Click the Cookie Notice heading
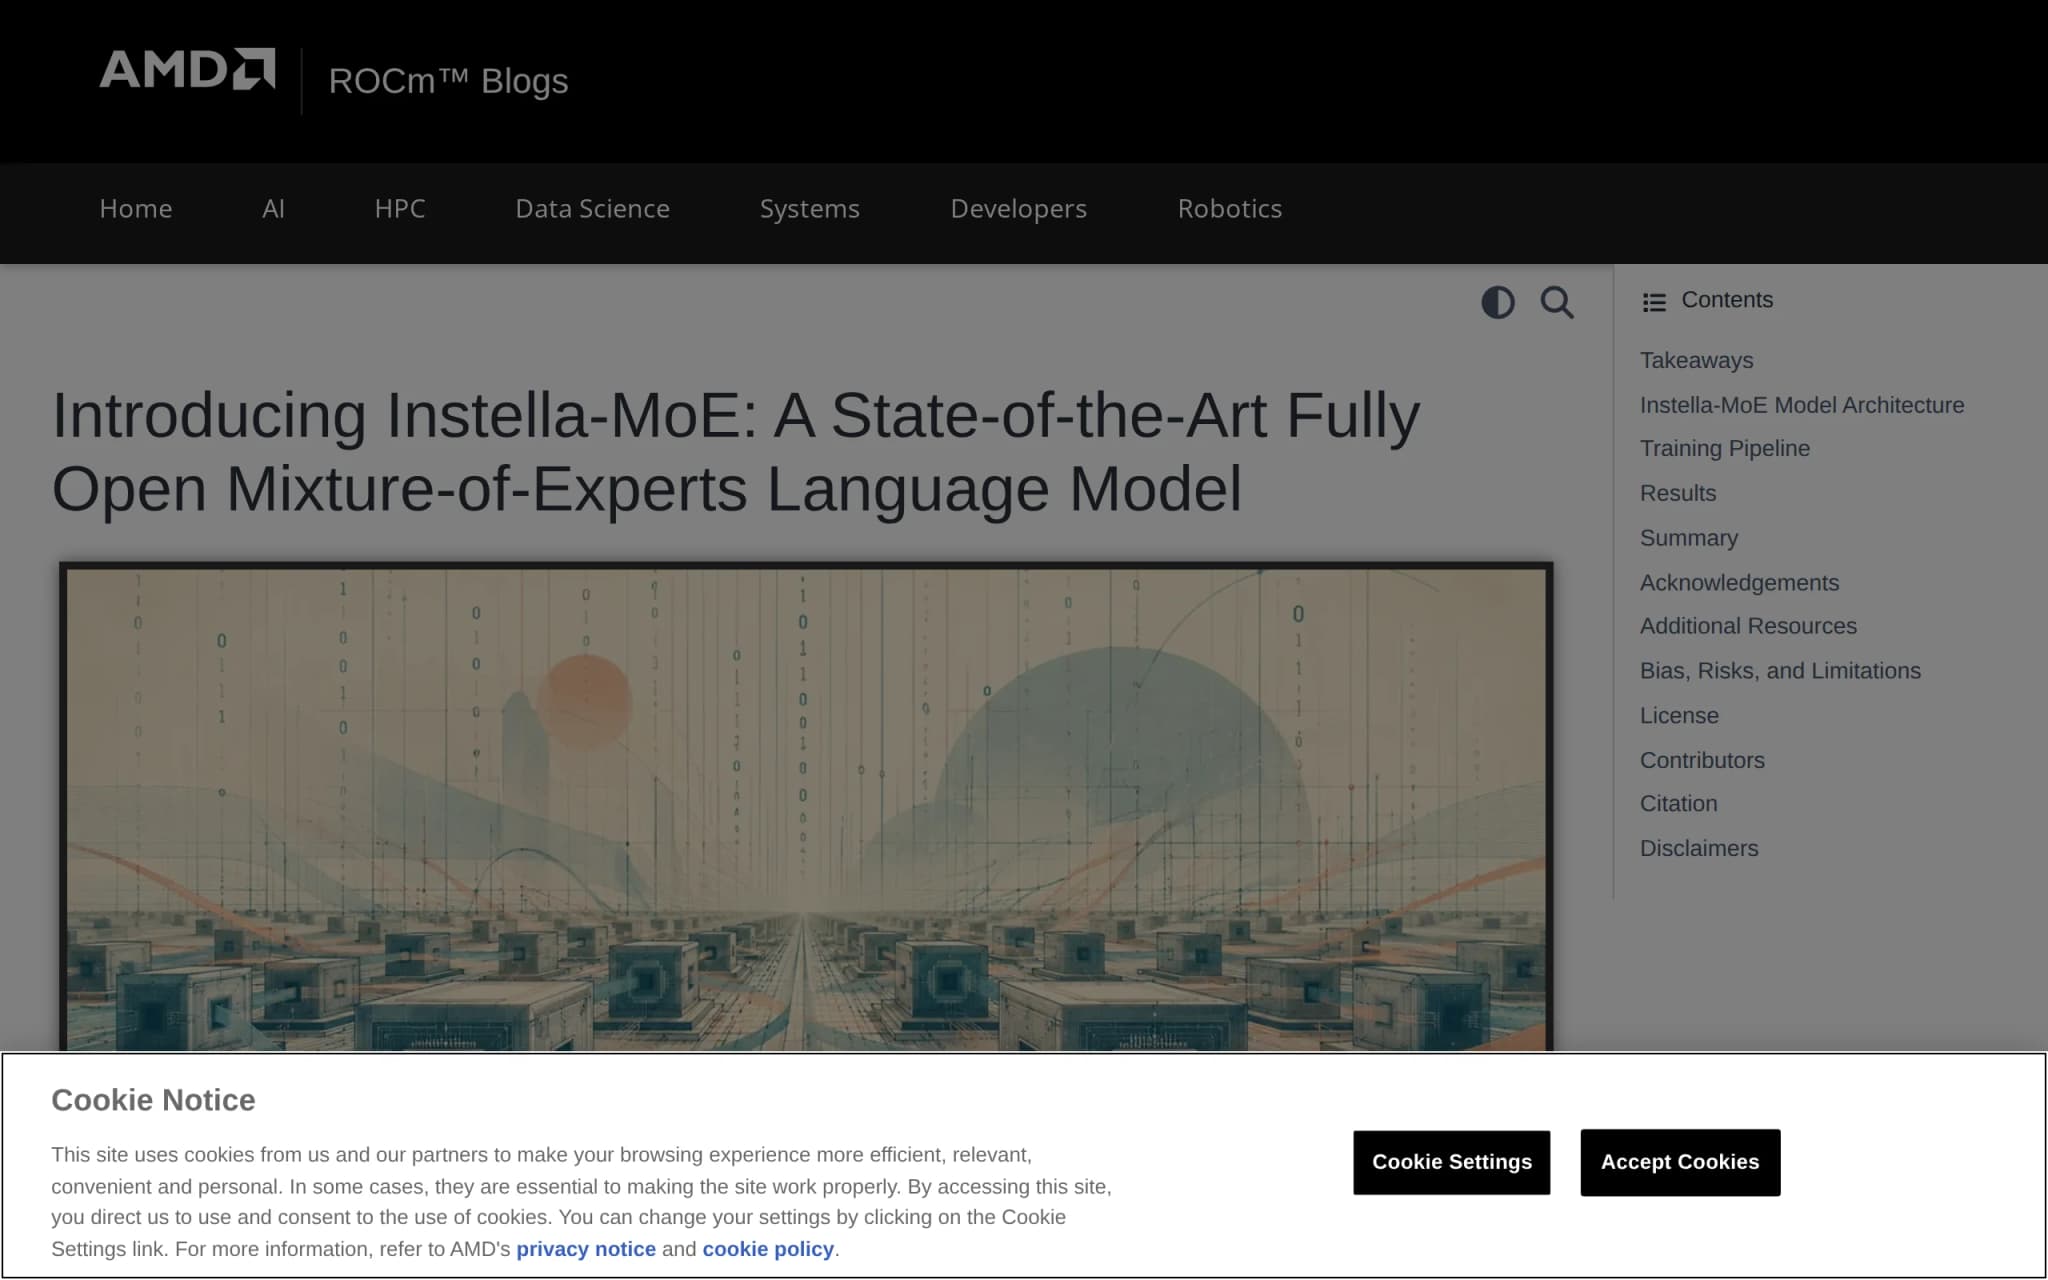 pos(153,1100)
